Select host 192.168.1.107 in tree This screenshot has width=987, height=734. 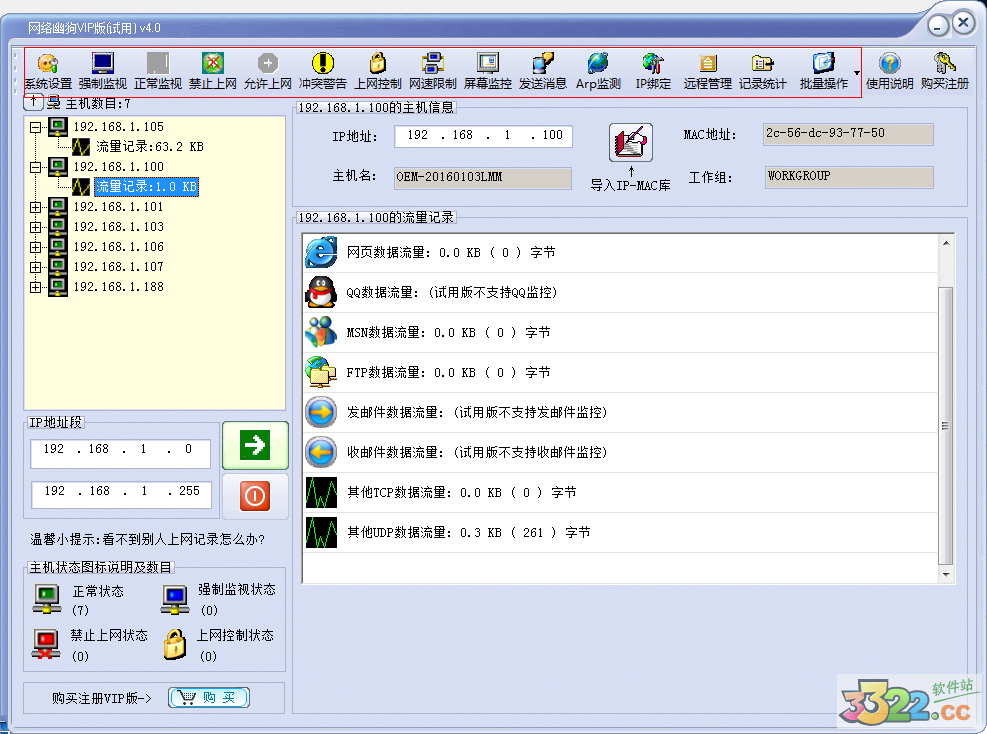[118, 267]
